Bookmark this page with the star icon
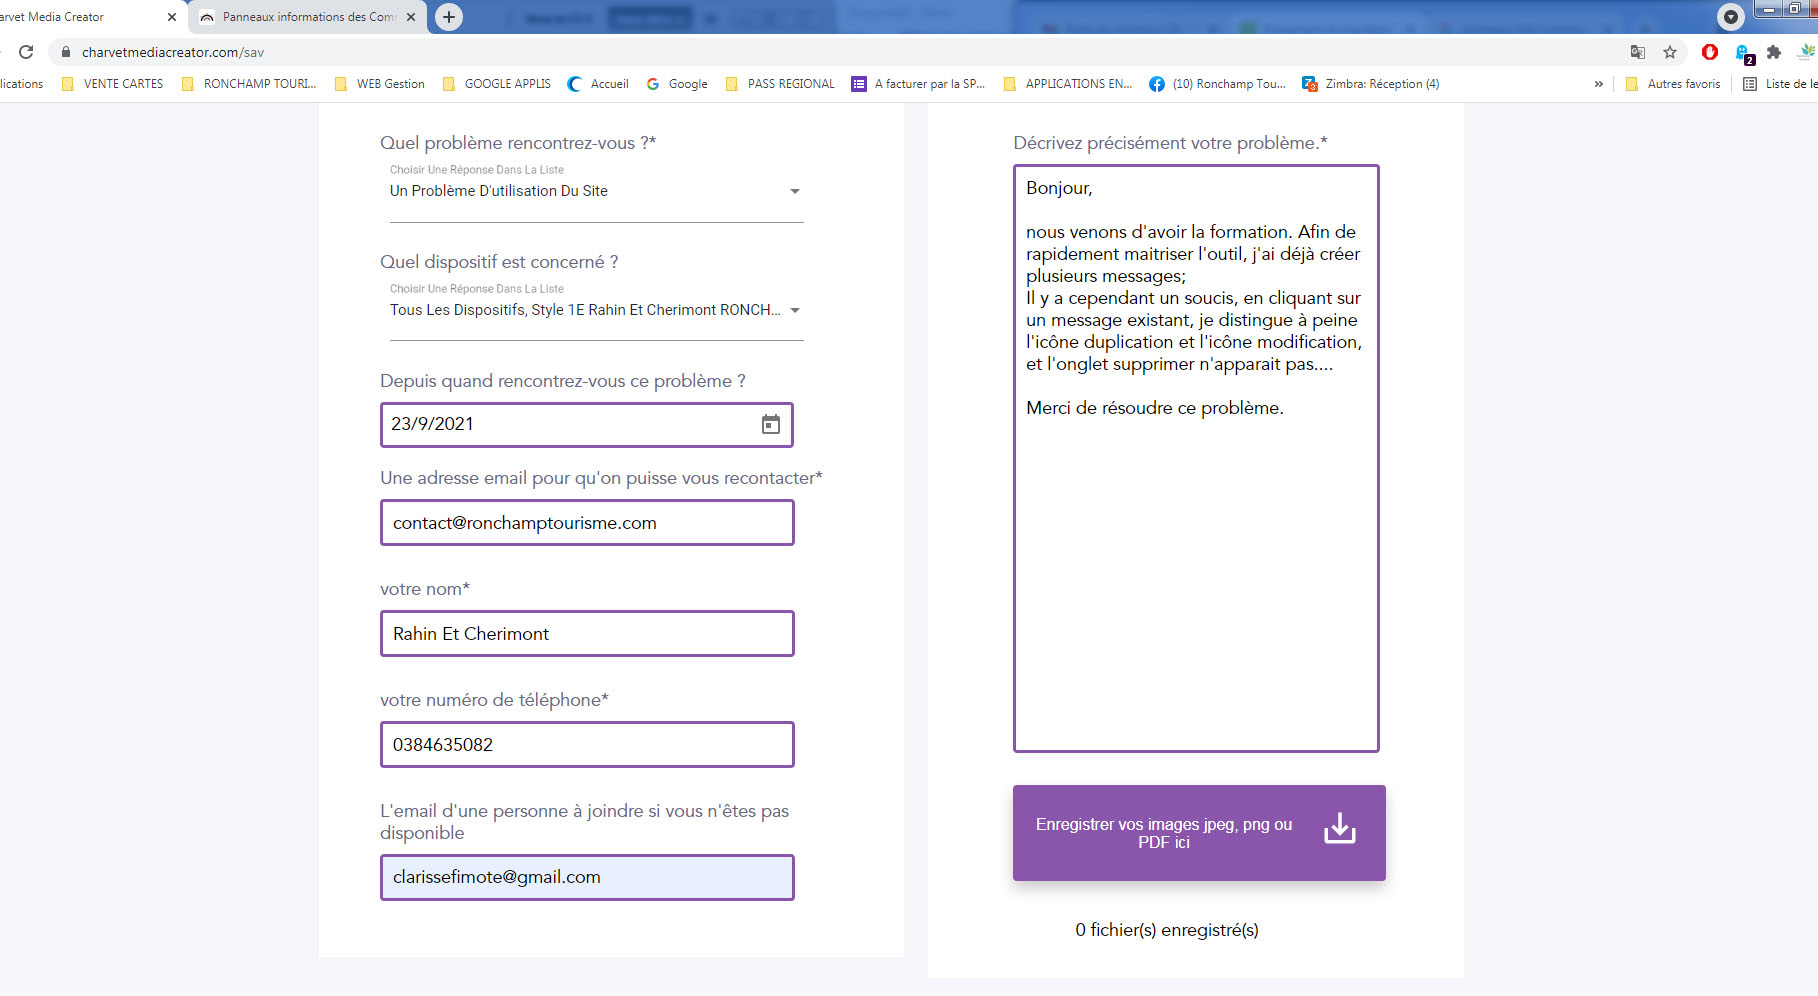The image size is (1818, 996). [1669, 52]
